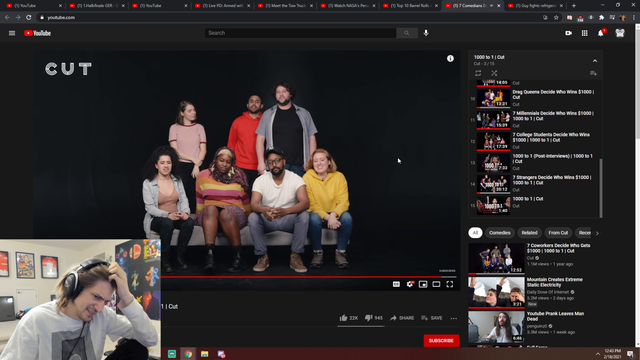
Task: Select the From Cut filter chip
Action: (558, 233)
